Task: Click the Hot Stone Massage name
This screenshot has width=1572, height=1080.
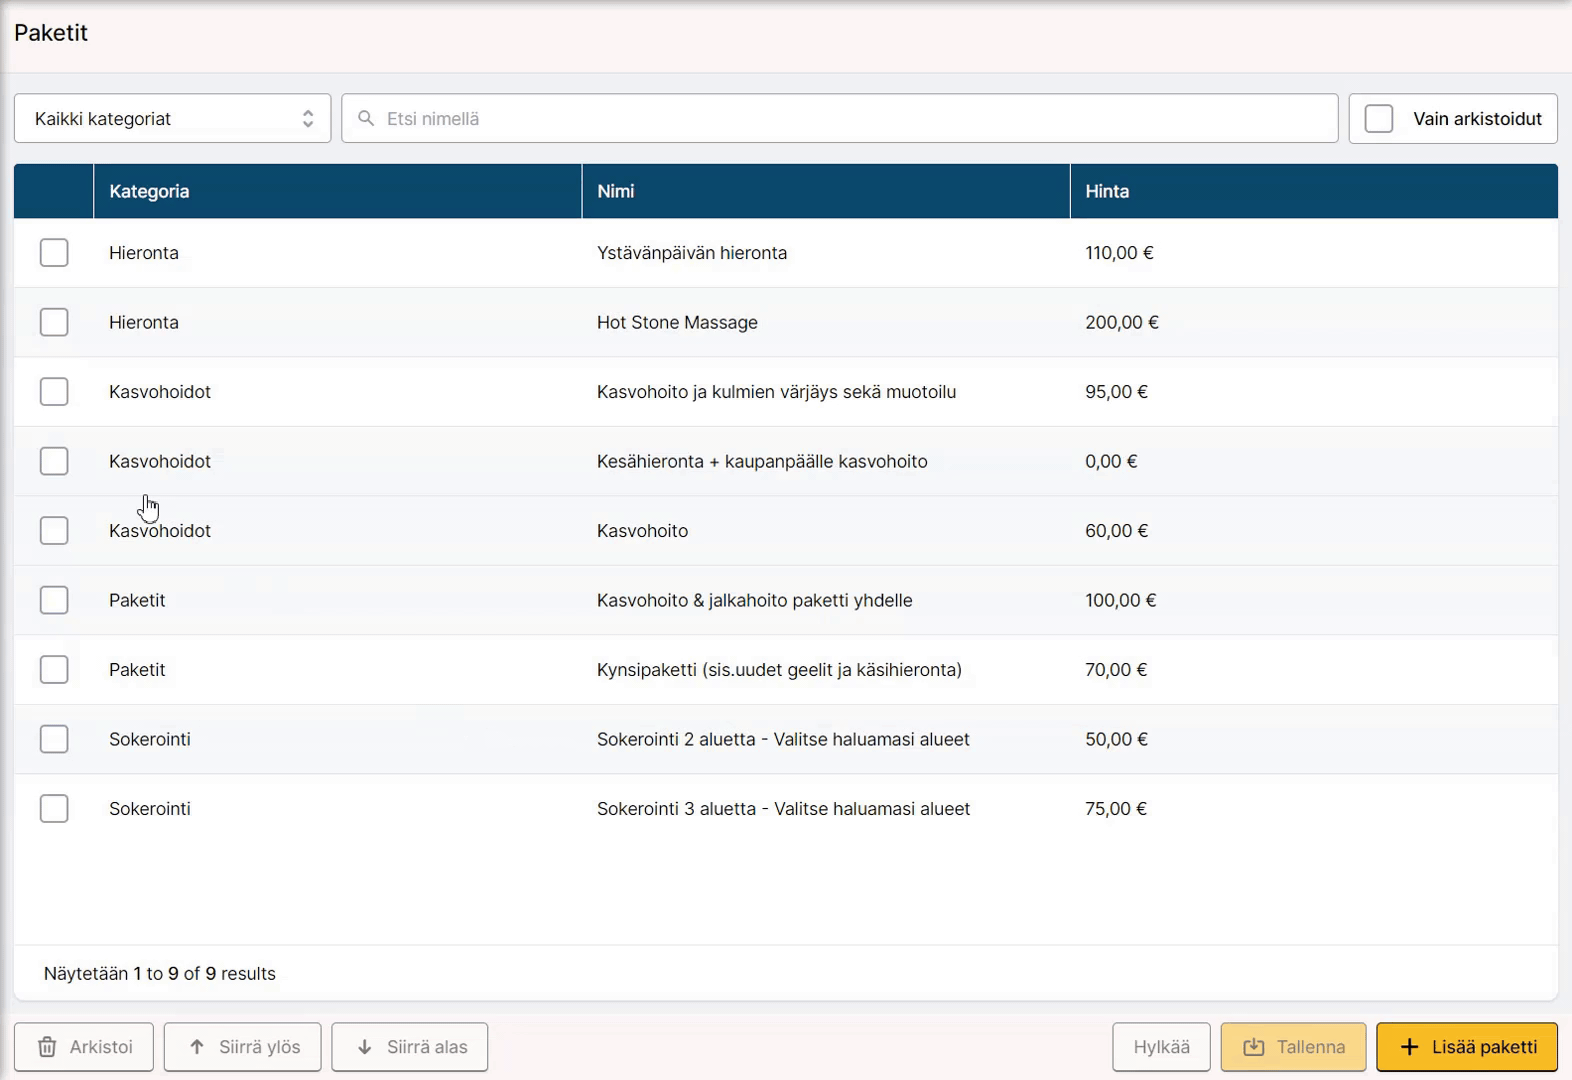Action: tap(677, 322)
